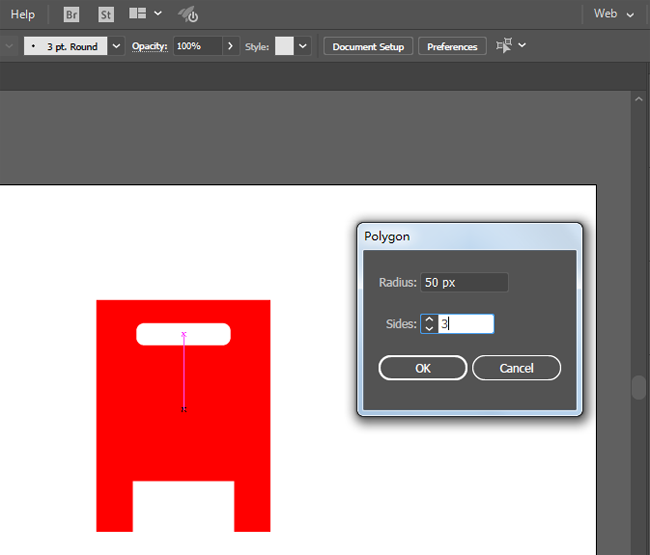This screenshot has width=650, height=555.
Task: Open the Help menu
Action: click(x=22, y=14)
